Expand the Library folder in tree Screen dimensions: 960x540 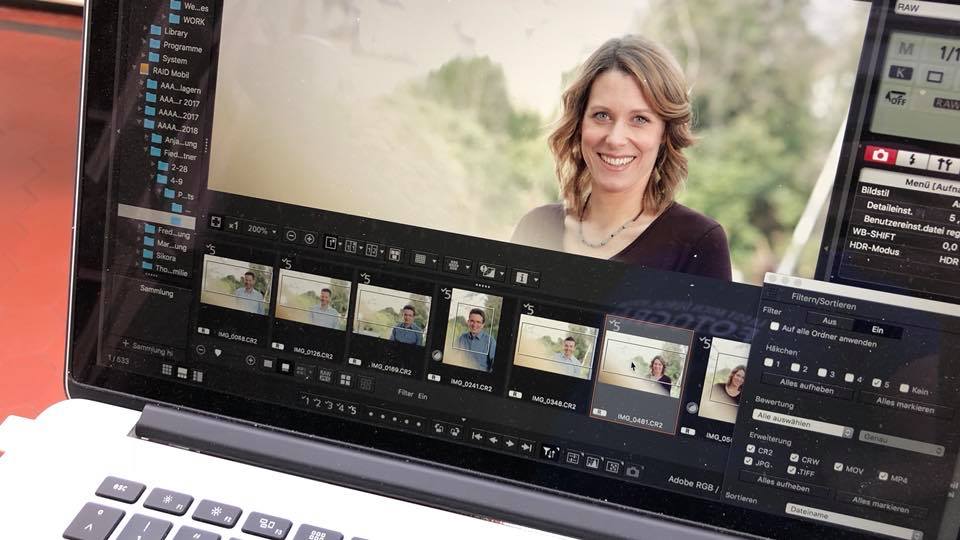coord(146,28)
